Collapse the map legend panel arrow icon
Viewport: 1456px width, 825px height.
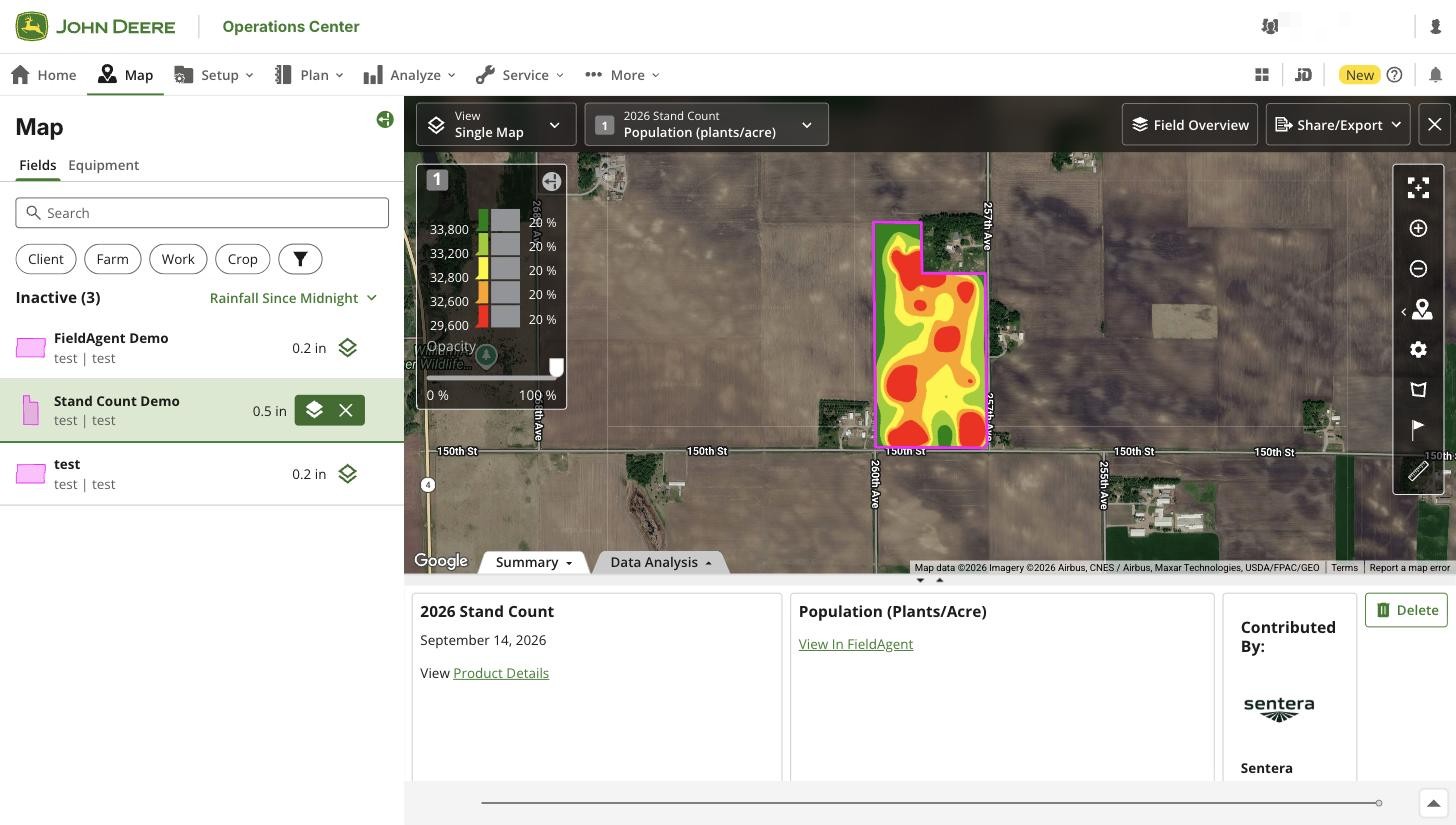pyautogui.click(x=551, y=181)
